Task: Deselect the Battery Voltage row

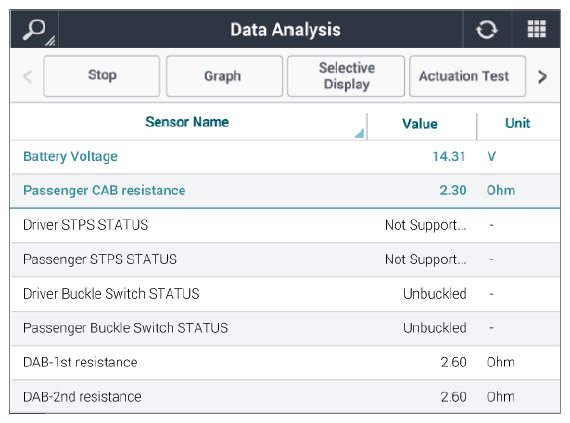Action: (x=285, y=157)
